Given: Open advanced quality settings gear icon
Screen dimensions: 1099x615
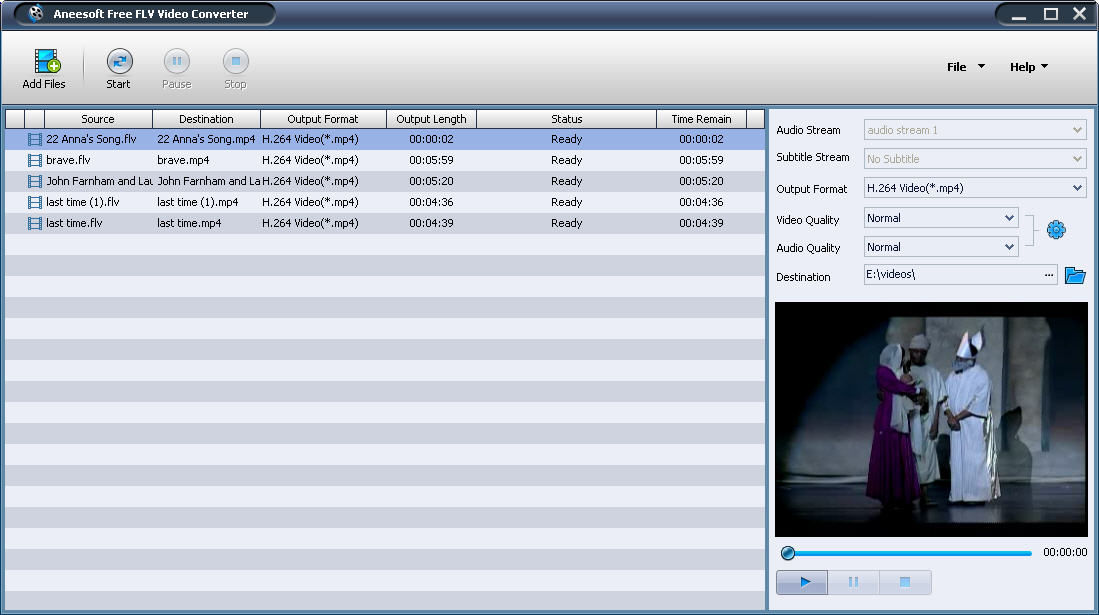Looking at the screenshot, I should 1056,230.
